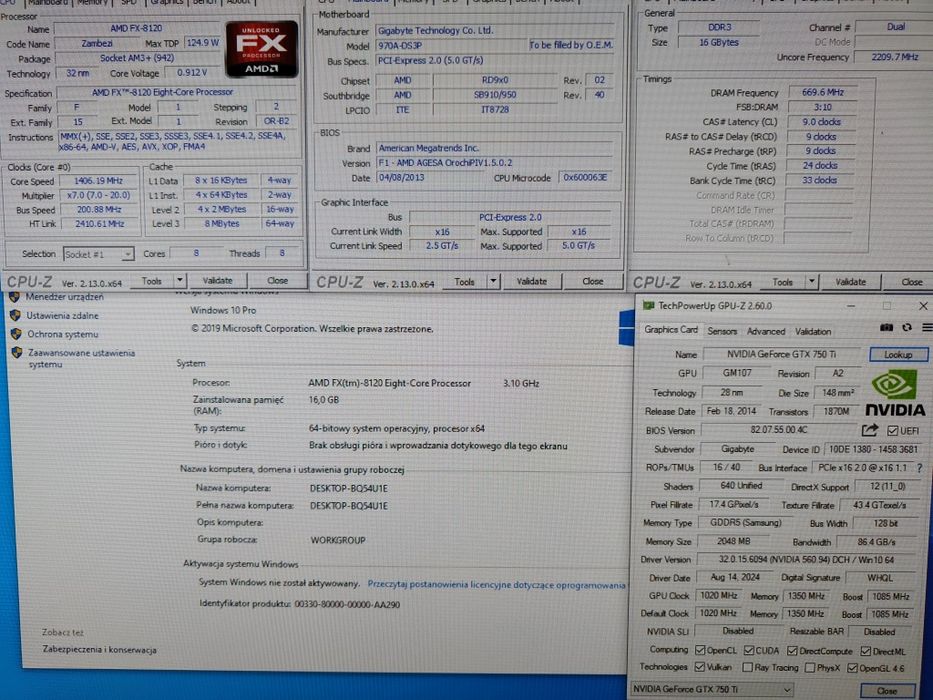Click Close button at GPU-Z bottom
The height and width of the screenshot is (700, 933).
coord(887,690)
